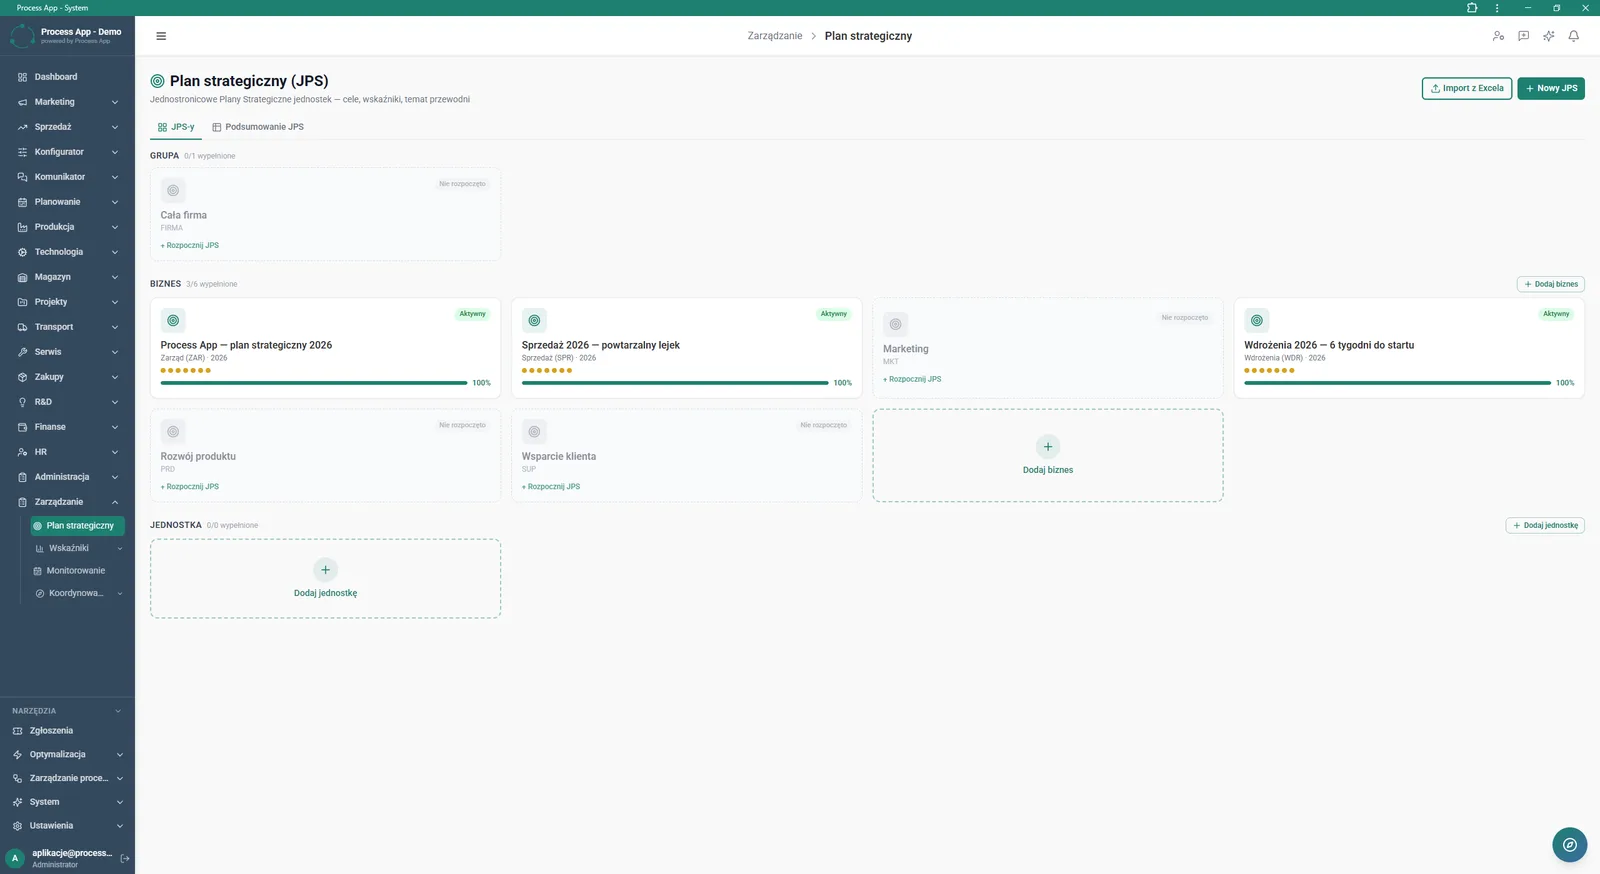Click Nowy JPS button

point(1551,88)
